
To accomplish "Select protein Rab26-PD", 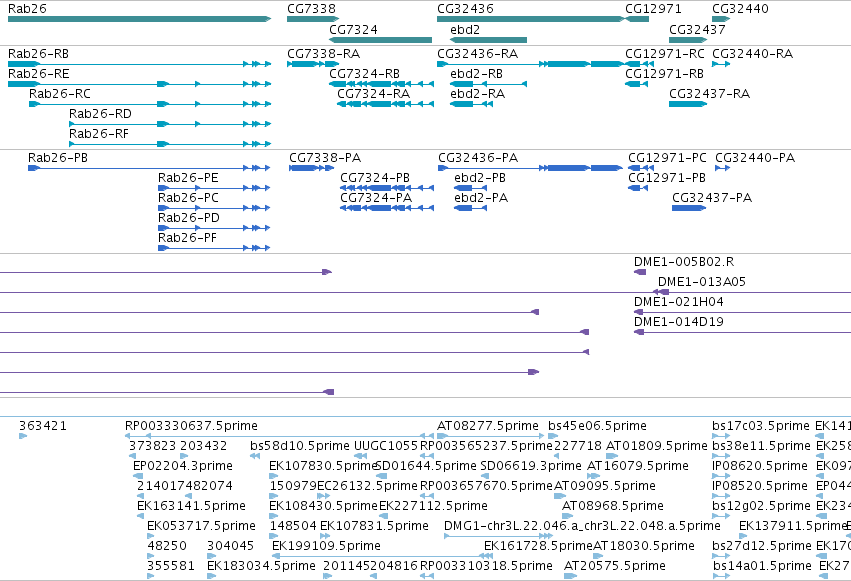I will pyautogui.click(x=214, y=228).
